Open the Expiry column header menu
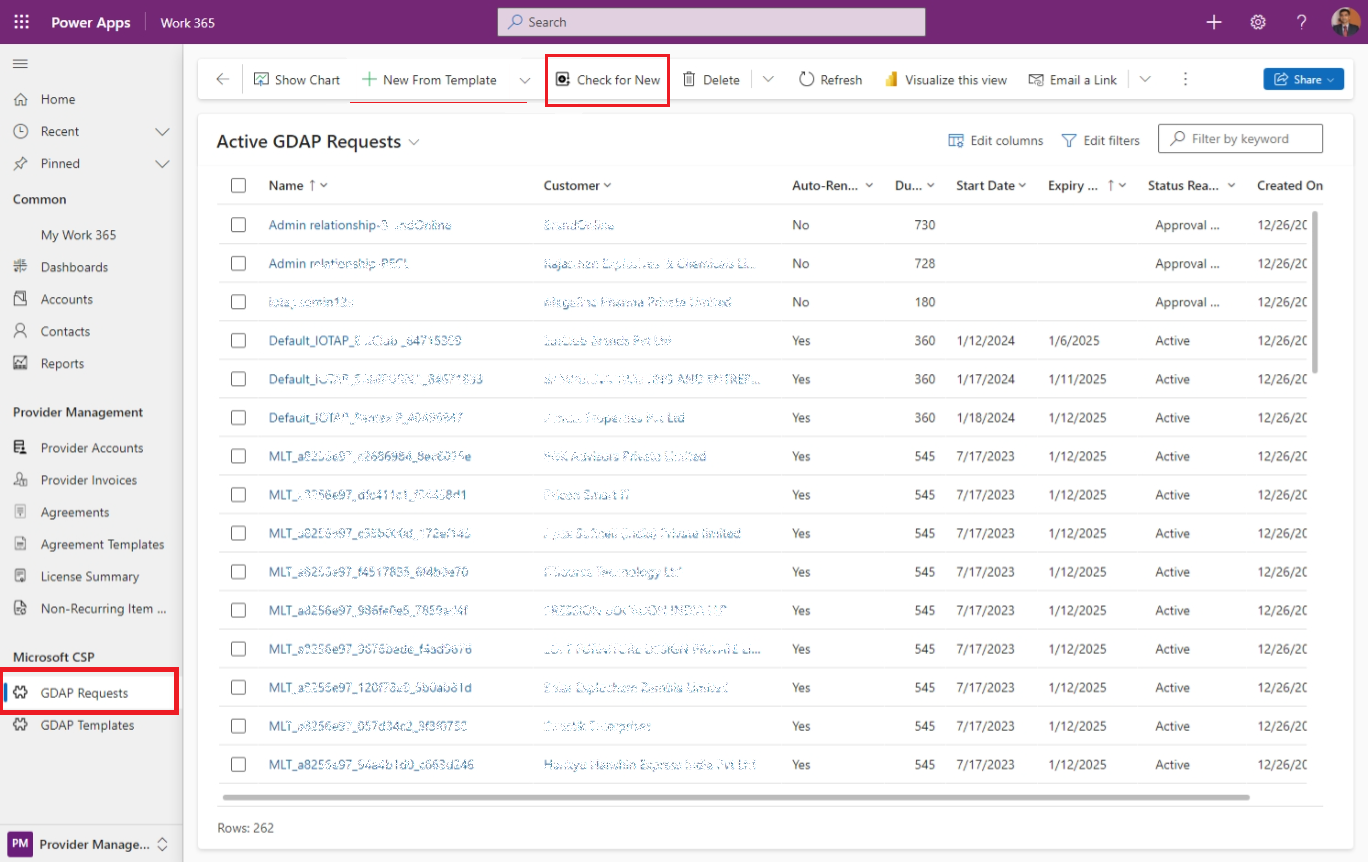The height and width of the screenshot is (862, 1368). 1087,185
